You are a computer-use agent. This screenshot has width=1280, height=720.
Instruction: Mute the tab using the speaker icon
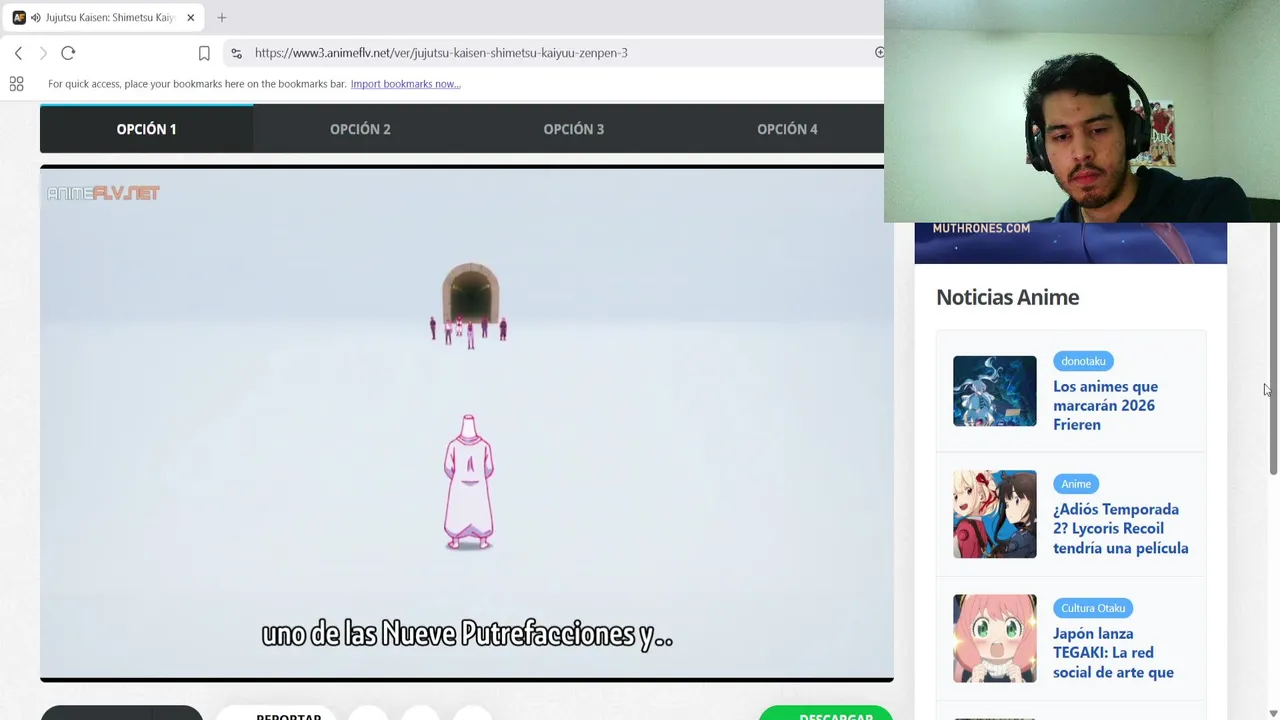36,17
